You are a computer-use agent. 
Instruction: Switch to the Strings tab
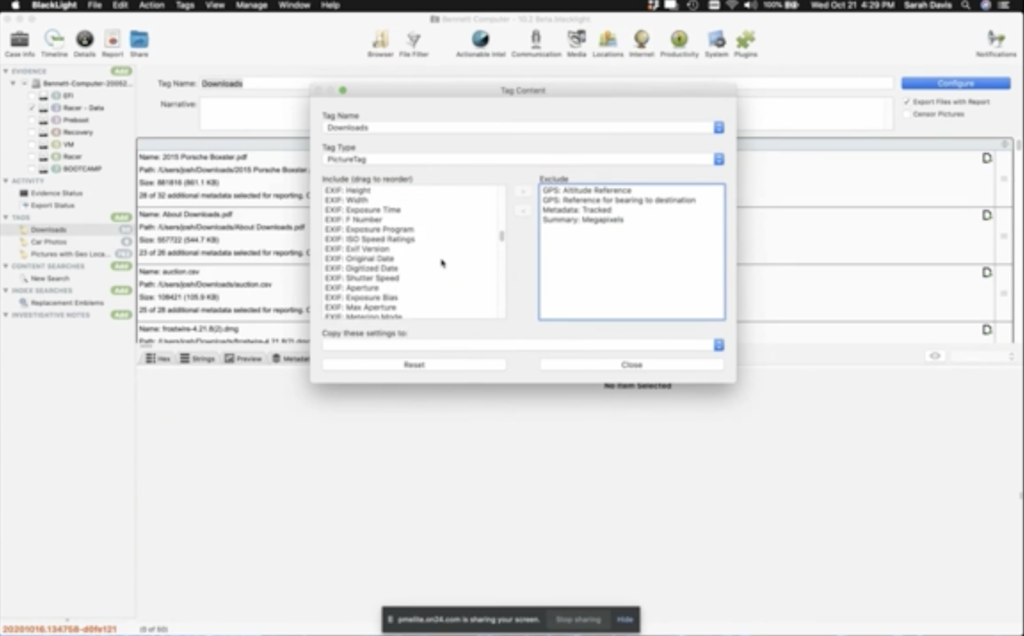(198, 358)
